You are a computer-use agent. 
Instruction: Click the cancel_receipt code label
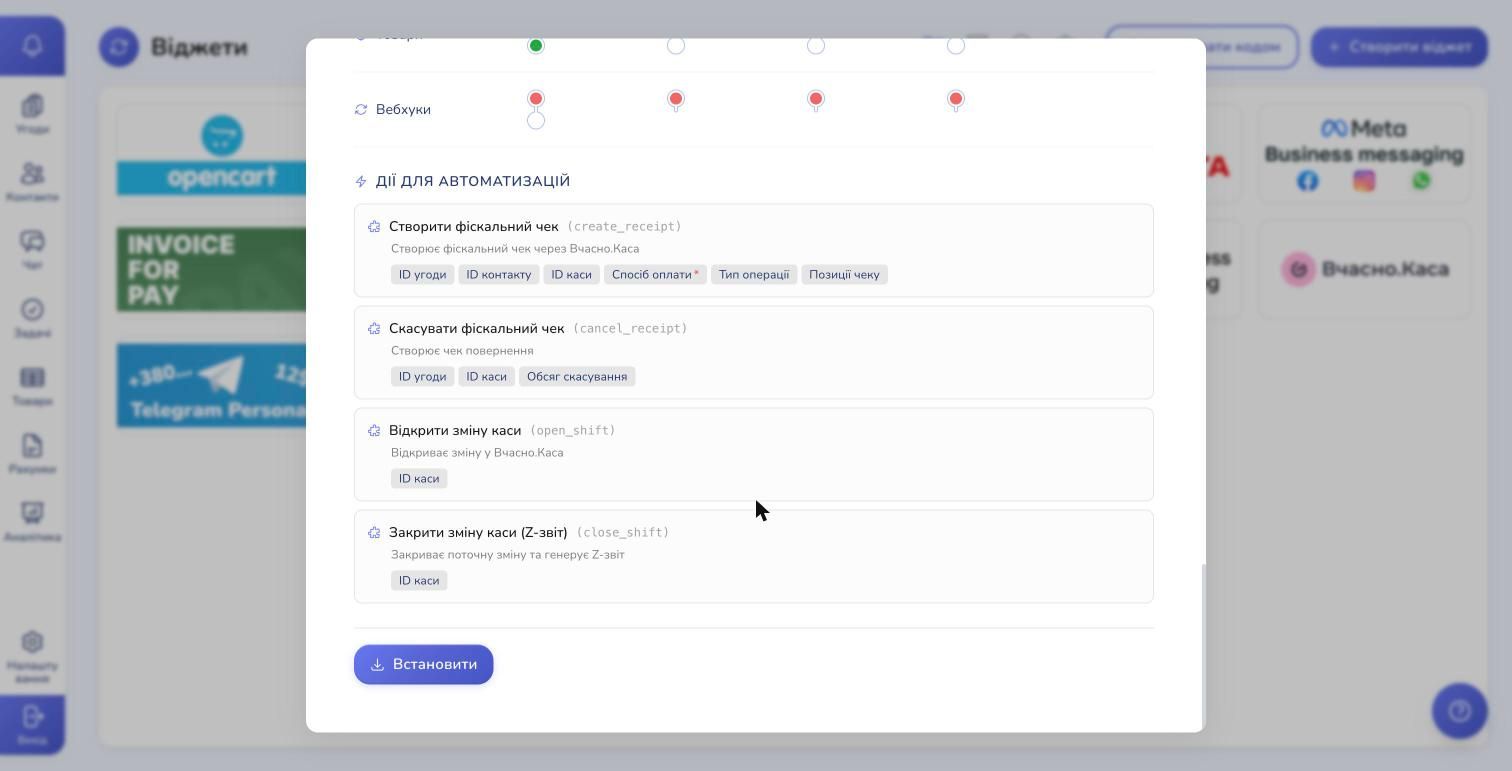click(x=630, y=329)
